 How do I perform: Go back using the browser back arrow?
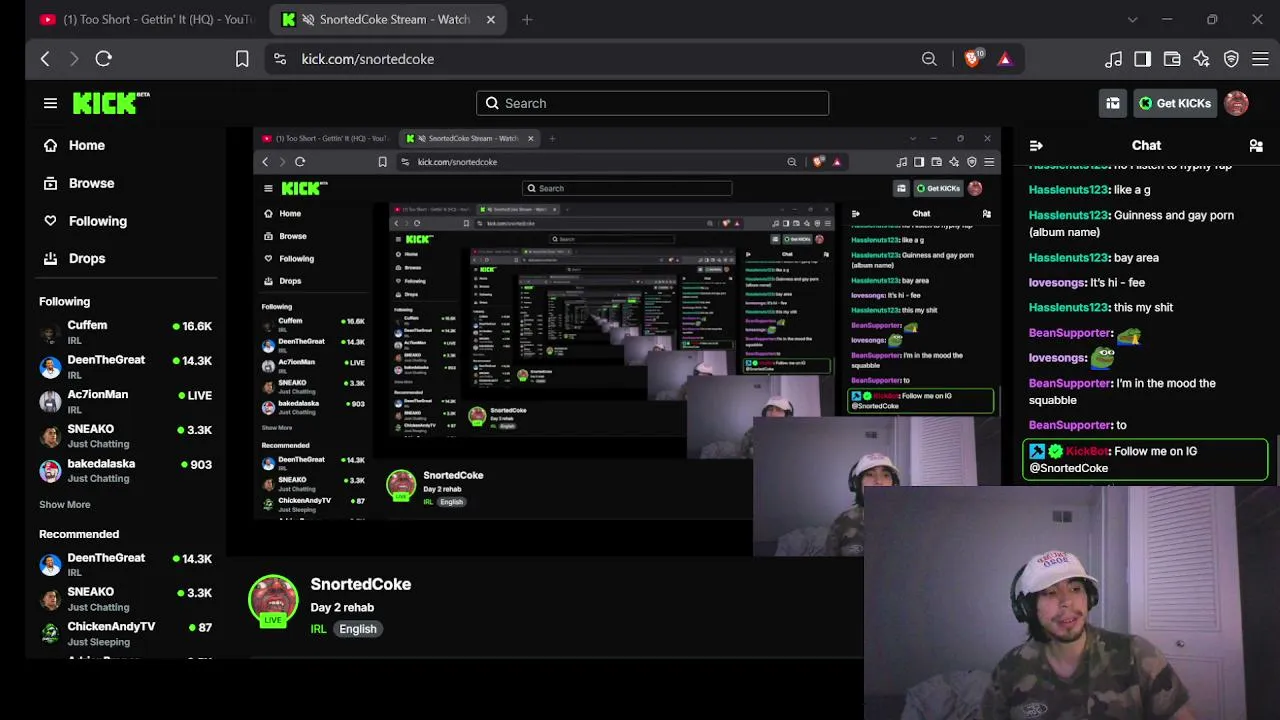pyautogui.click(x=45, y=59)
